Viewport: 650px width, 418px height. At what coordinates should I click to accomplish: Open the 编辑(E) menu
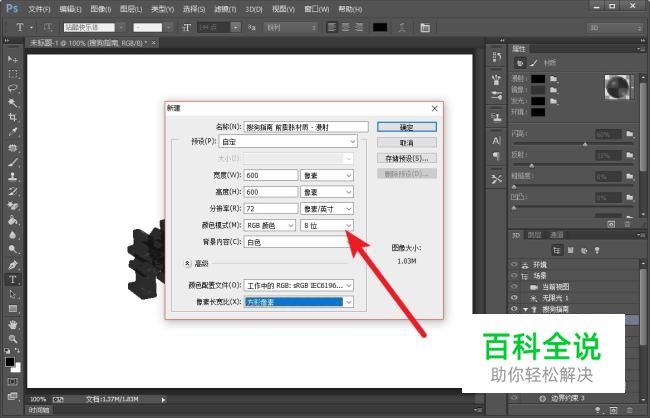tap(70, 9)
